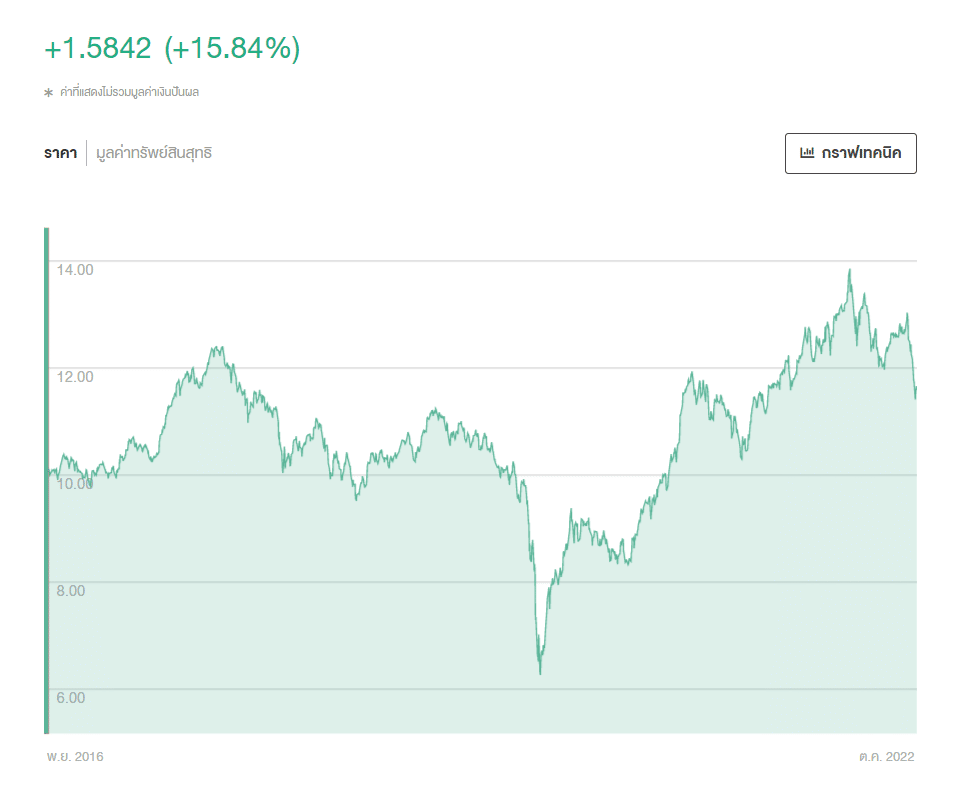971x790 pixels.
Task: Click the asterisk footnote symbol
Action: tap(48, 93)
